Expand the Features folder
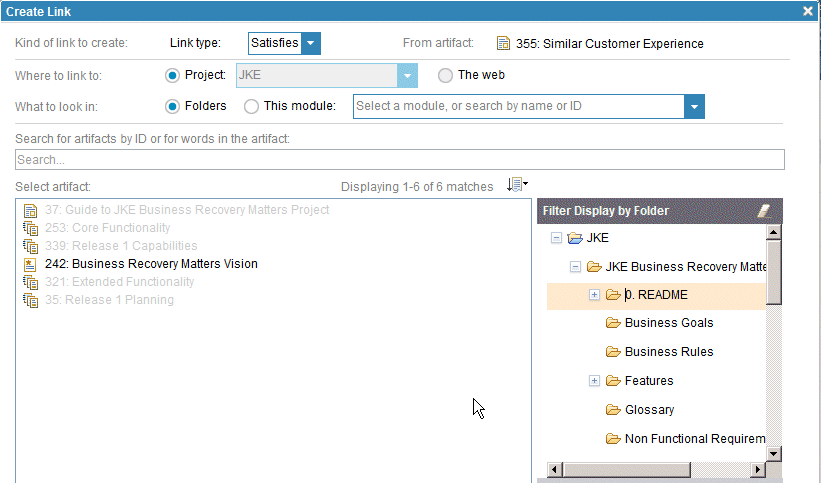This screenshot has height=483, width=821. click(594, 381)
